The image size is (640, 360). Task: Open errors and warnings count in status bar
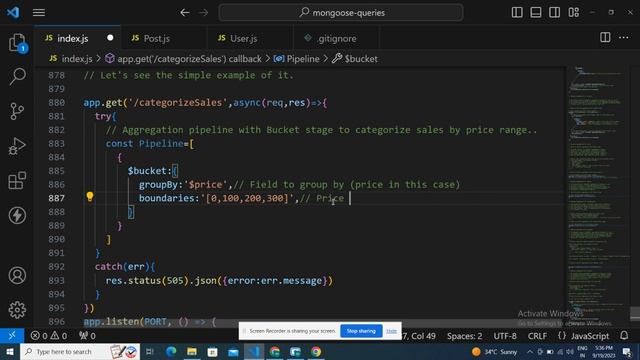(x=49, y=336)
